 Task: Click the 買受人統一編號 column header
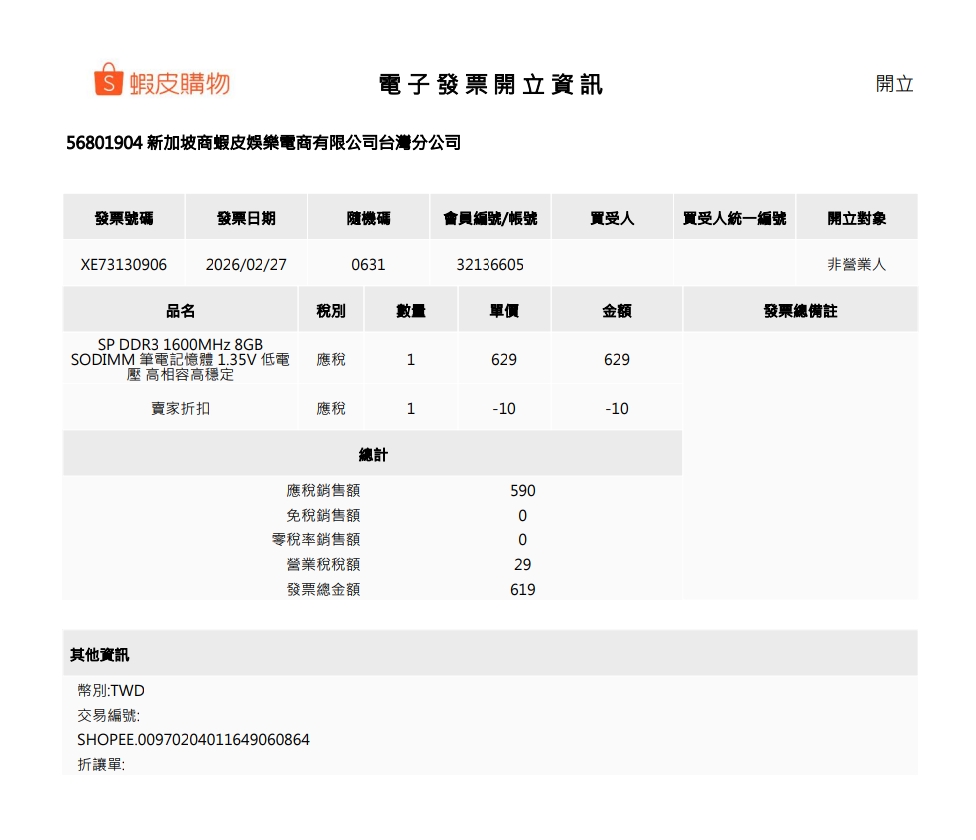click(x=734, y=218)
